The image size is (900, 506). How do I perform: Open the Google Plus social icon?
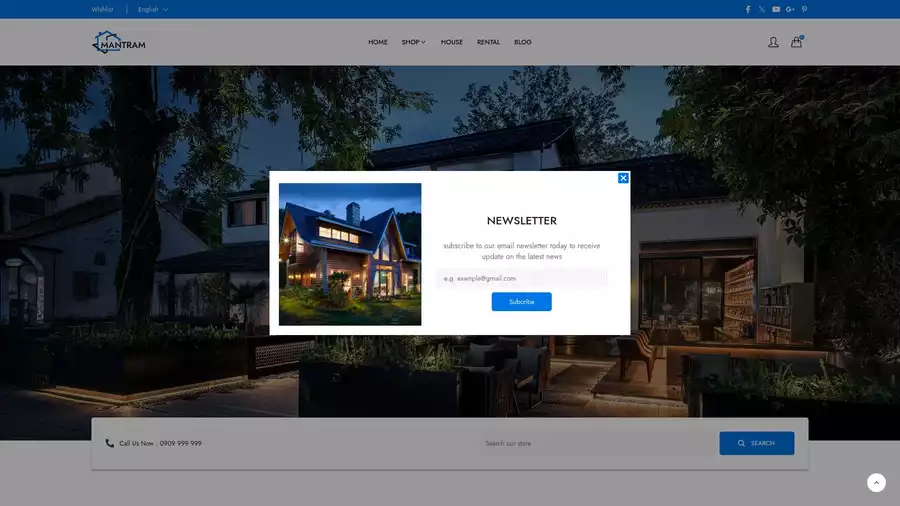[x=790, y=9]
